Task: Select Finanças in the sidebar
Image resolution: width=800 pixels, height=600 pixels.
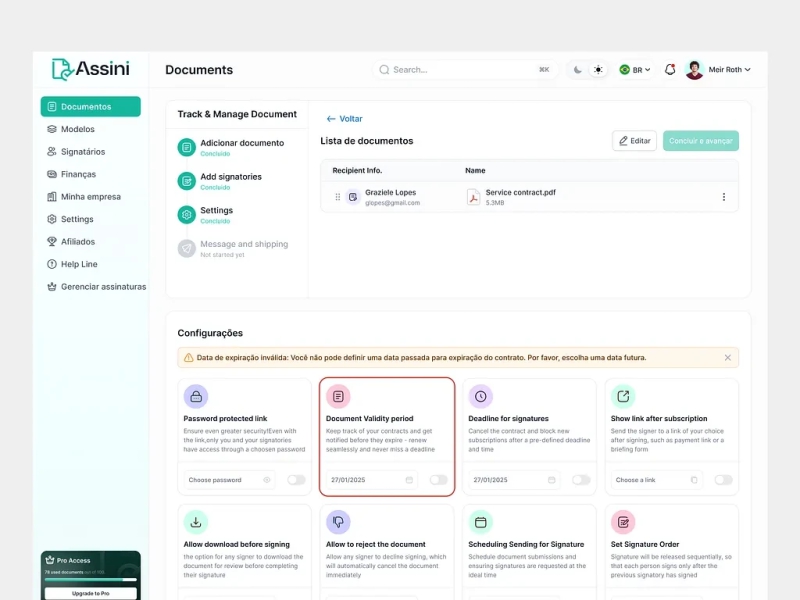Action: pyautogui.click(x=71, y=174)
